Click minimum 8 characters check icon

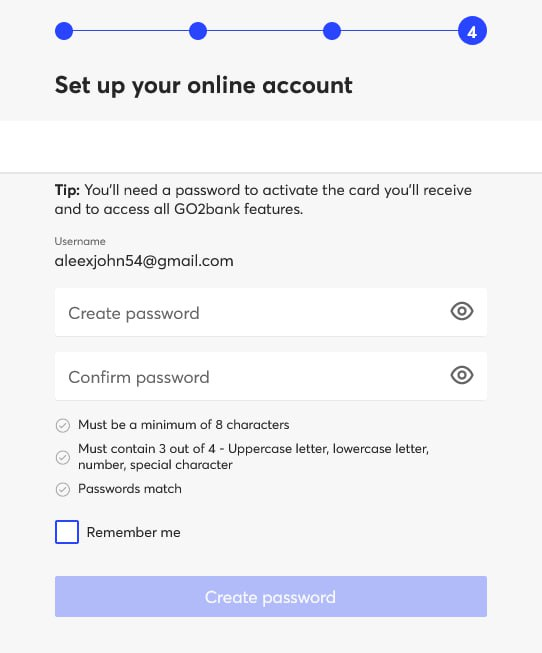coord(63,426)
